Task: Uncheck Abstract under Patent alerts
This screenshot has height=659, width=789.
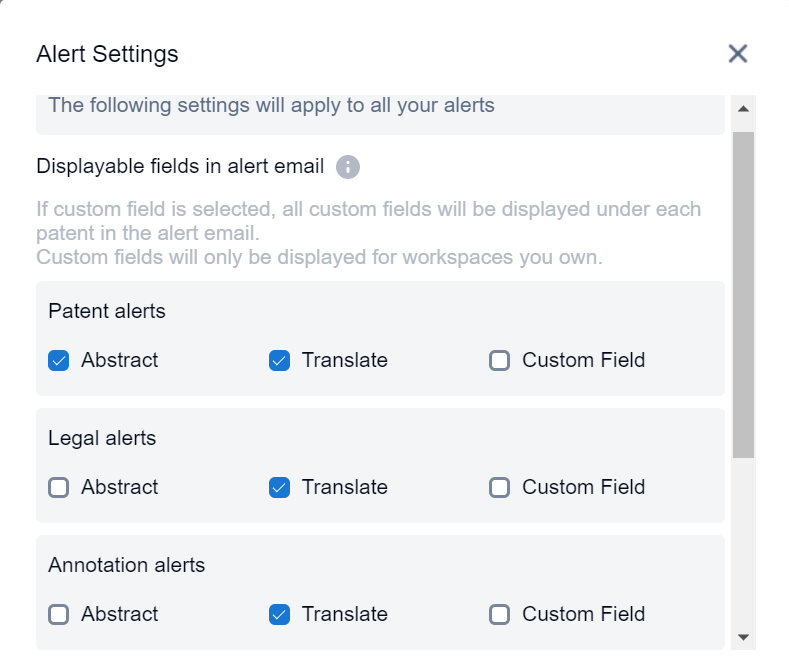Action: tap(59, 361)
